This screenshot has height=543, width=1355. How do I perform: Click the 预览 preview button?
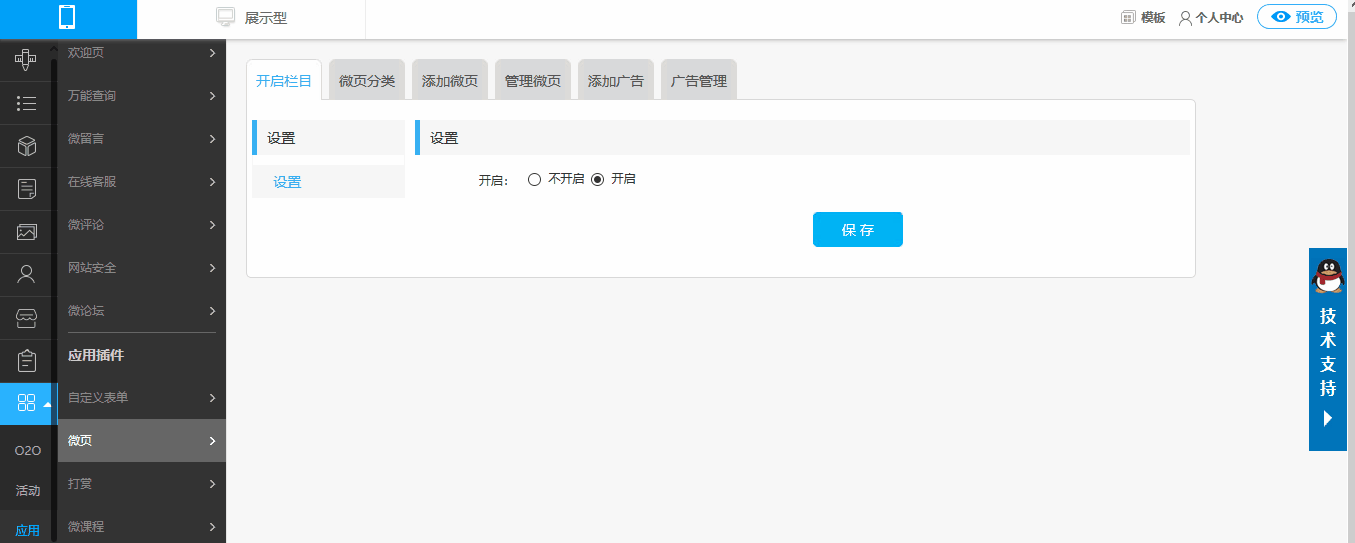pyautogui.click(x=1297, y=17)
